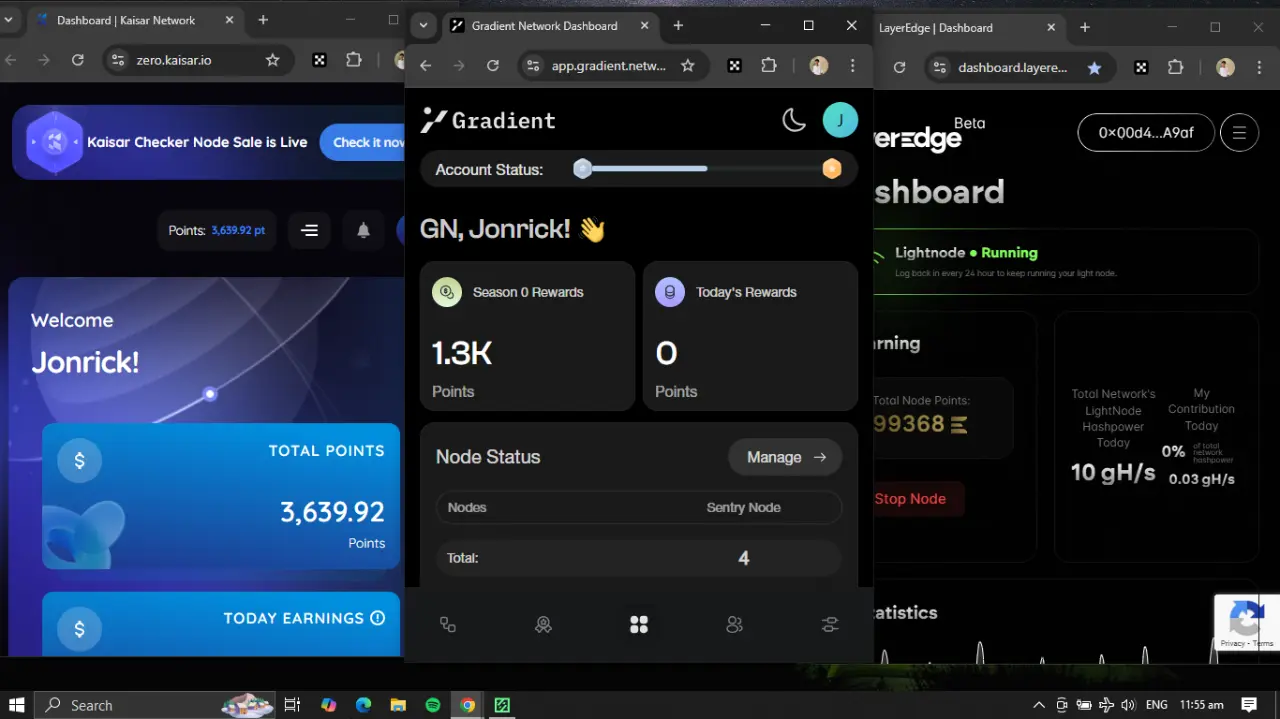Open Extensions puzzle icon in Gradient window
Image resolution: width=1280 pixels, height=719 pixels.
click(768, 66)
